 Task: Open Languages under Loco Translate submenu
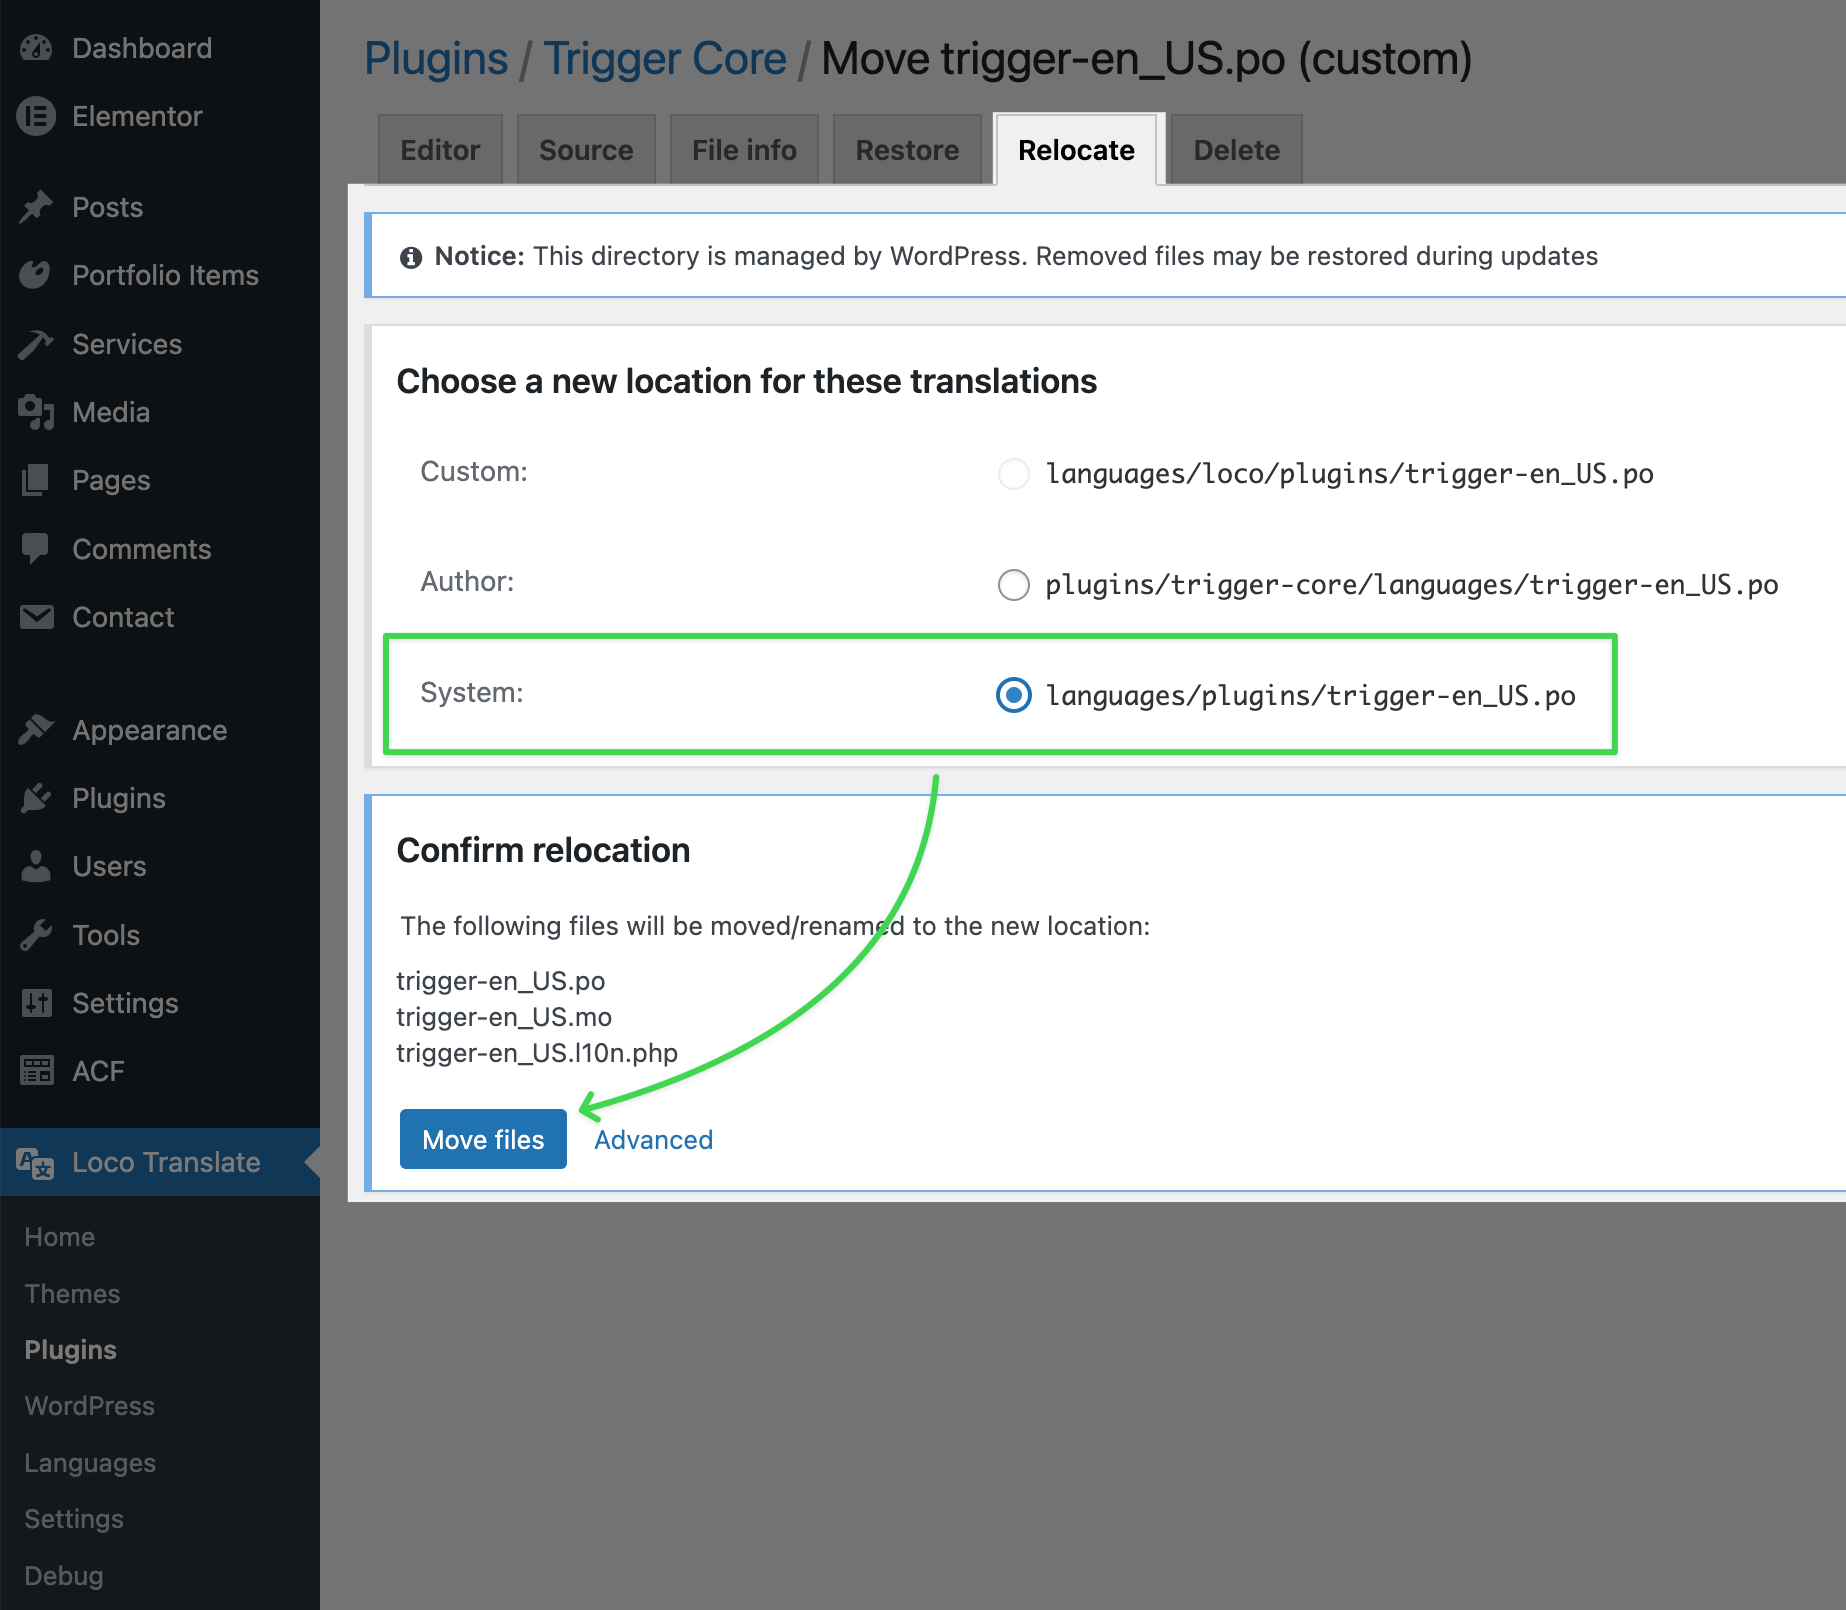(x=90, y=1463)
